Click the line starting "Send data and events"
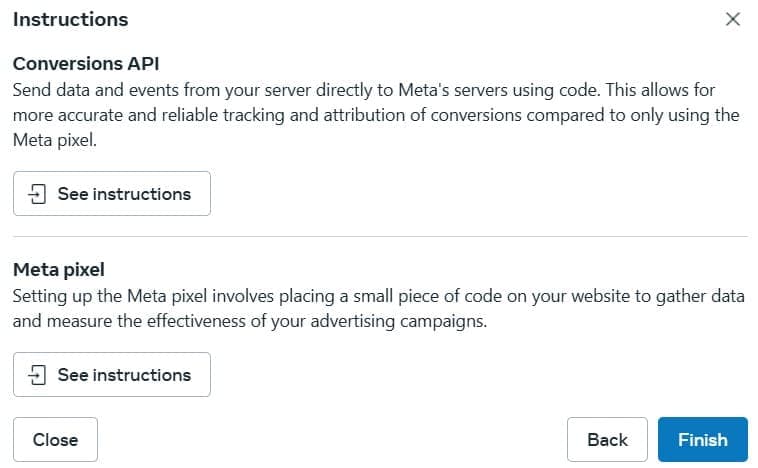Screen dimensions: 758x468 pyautogui.click(x=364, y=90)
